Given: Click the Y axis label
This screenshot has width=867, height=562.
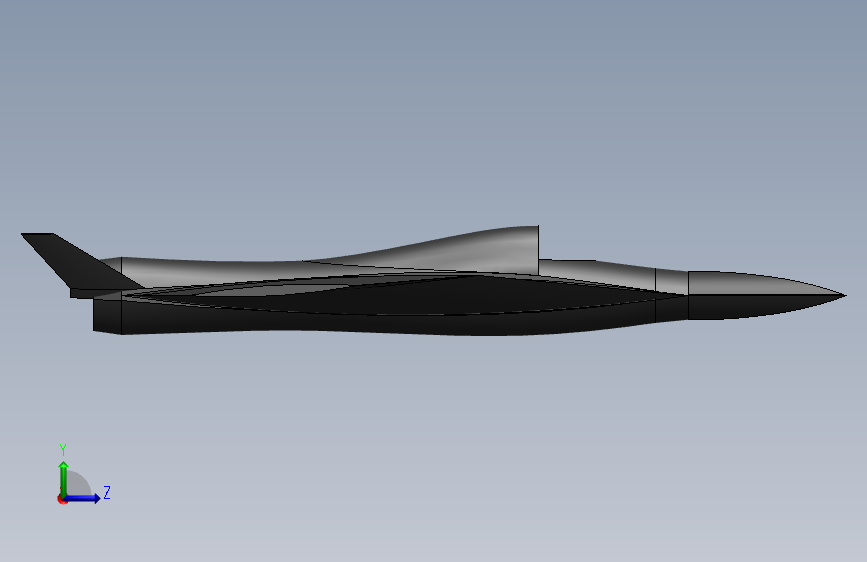Looking at the screenshot, I should (x=63, y=450).
